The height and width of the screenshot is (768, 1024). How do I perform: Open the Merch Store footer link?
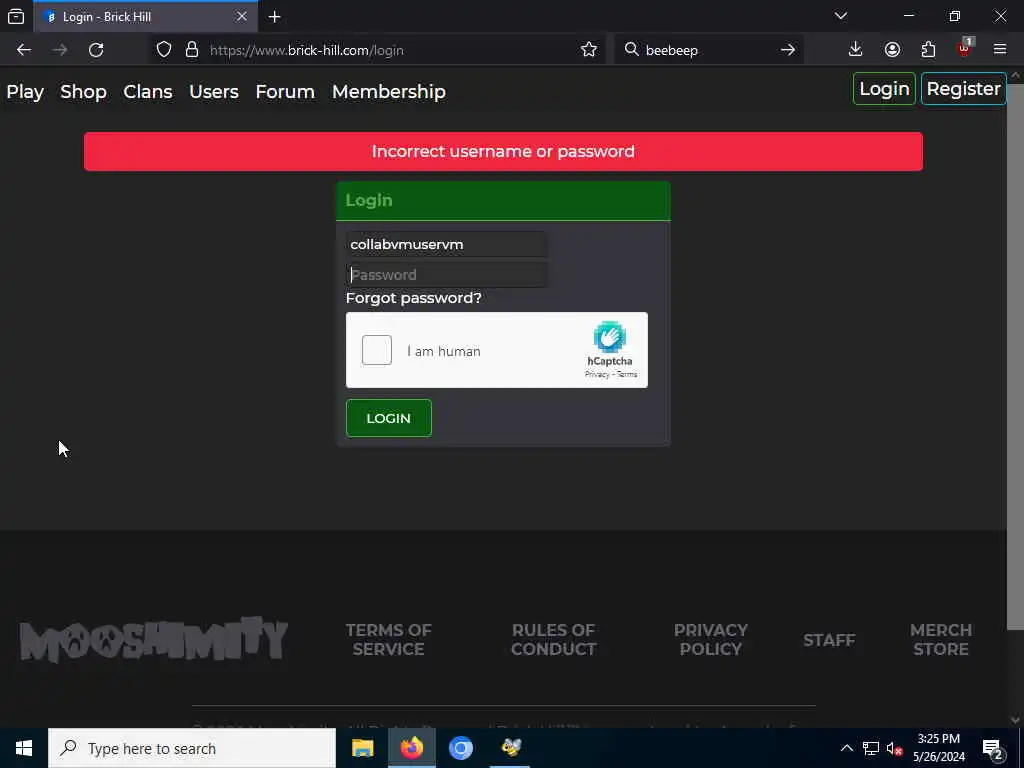click(x=941, y=639)
